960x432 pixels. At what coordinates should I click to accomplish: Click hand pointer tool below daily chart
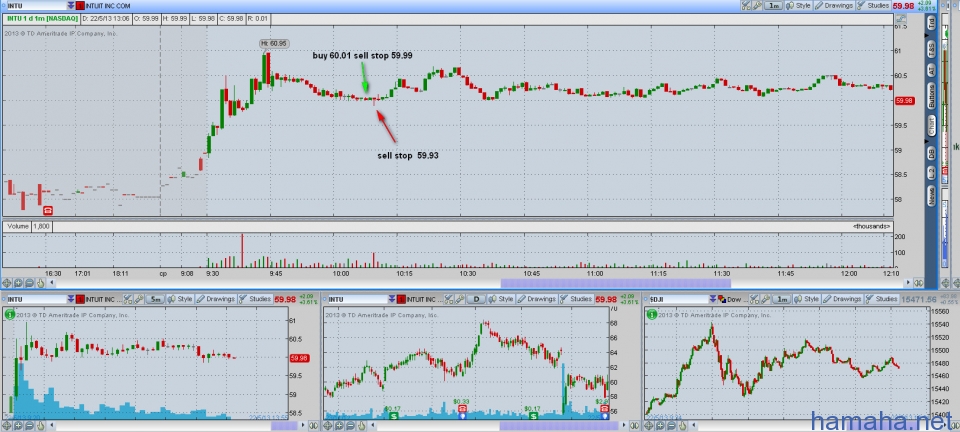point(361,425)
